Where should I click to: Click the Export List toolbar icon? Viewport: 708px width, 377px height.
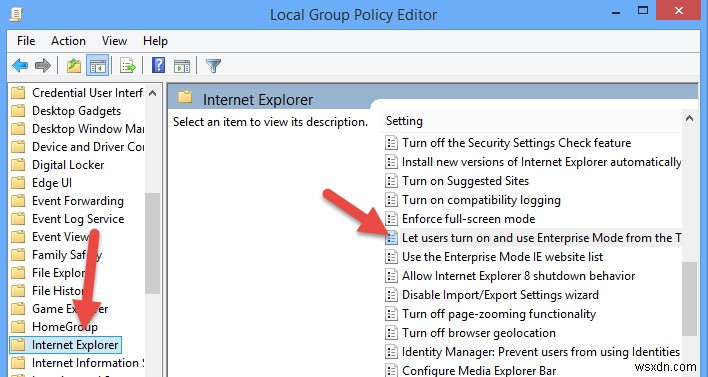click(128, 66)
